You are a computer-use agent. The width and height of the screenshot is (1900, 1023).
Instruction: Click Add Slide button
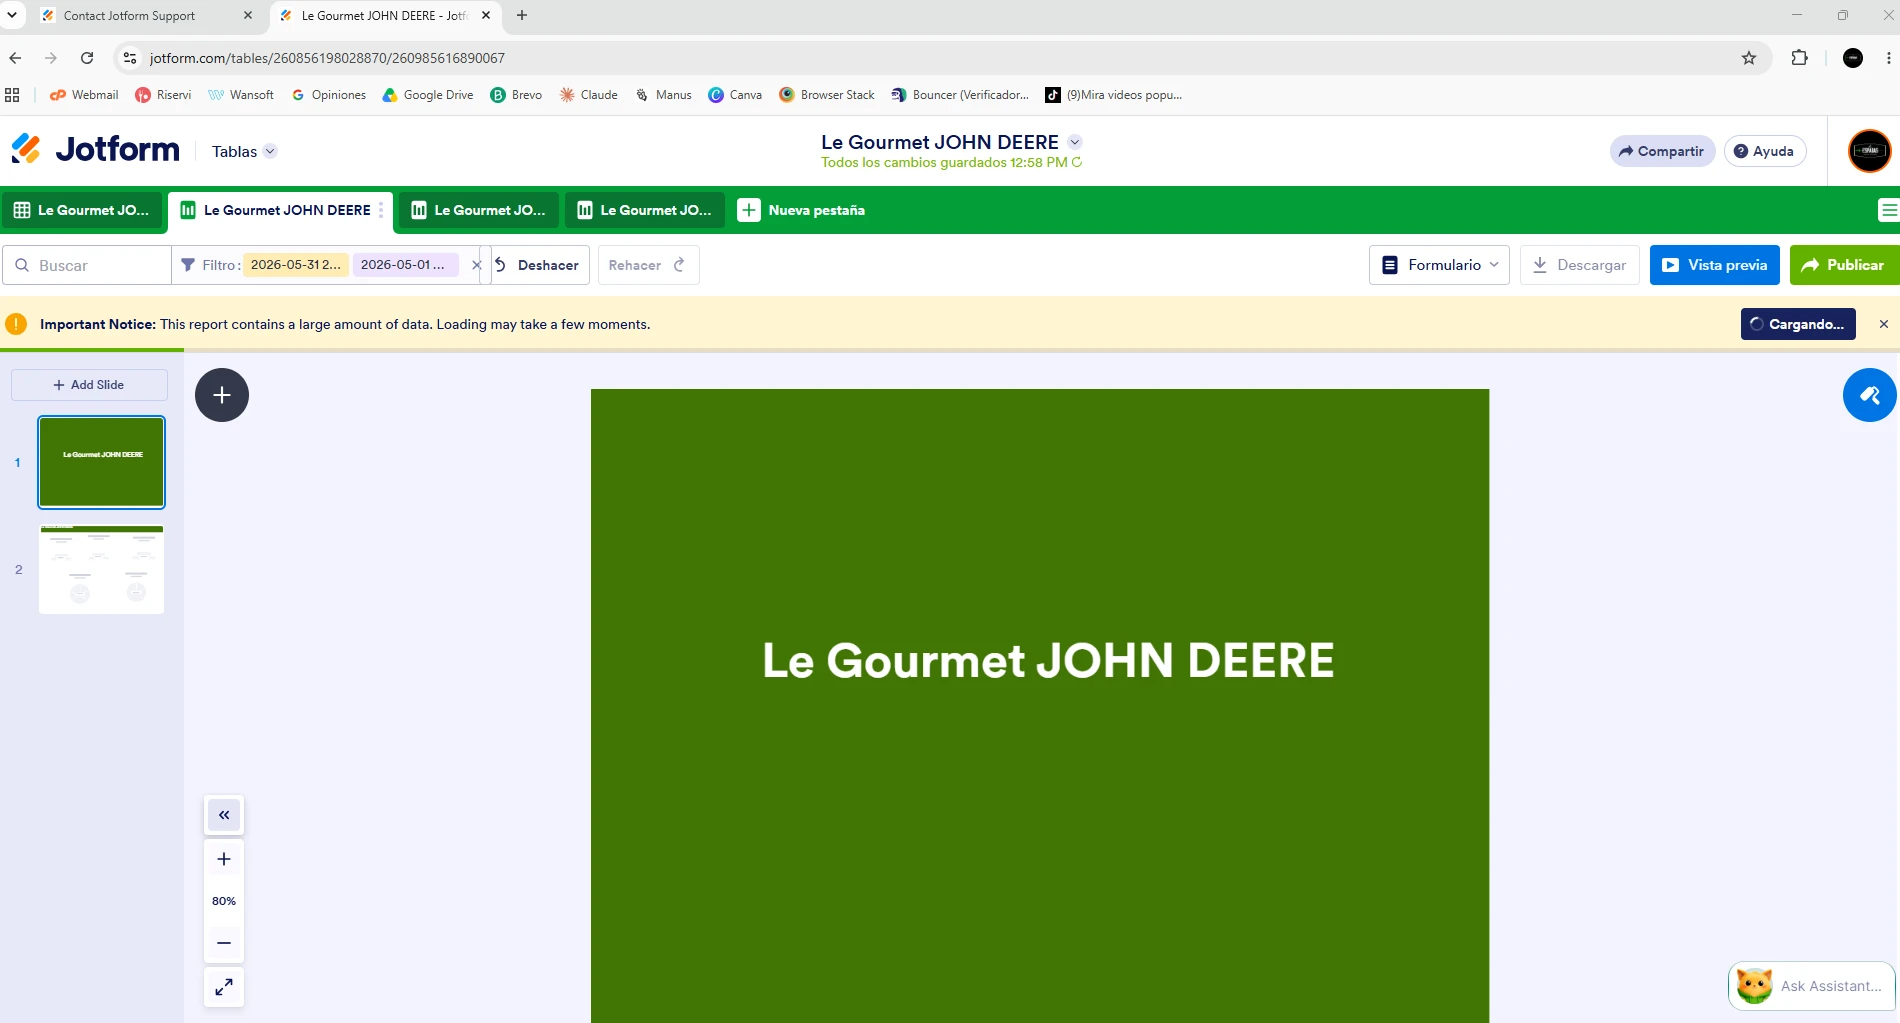tap(89, 385)
